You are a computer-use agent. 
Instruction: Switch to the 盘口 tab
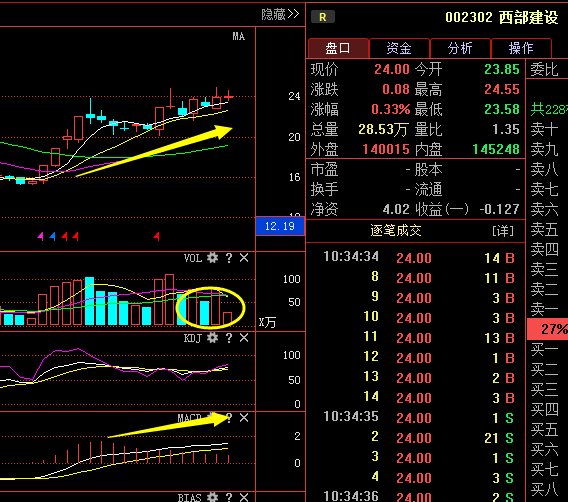(x=338, y=48)
